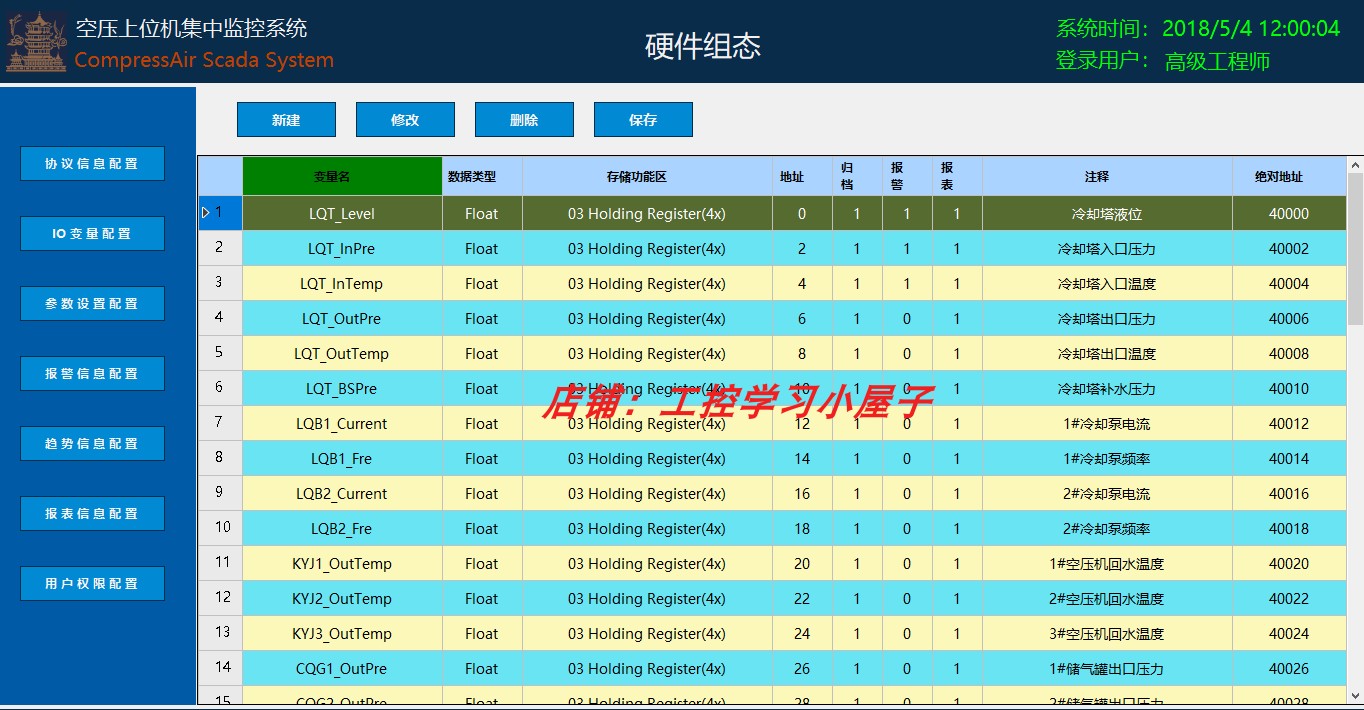This screenshot has height=710, width=1364.
Task: Click the absolute address 40000 cell
Action: click(1289, 213)
